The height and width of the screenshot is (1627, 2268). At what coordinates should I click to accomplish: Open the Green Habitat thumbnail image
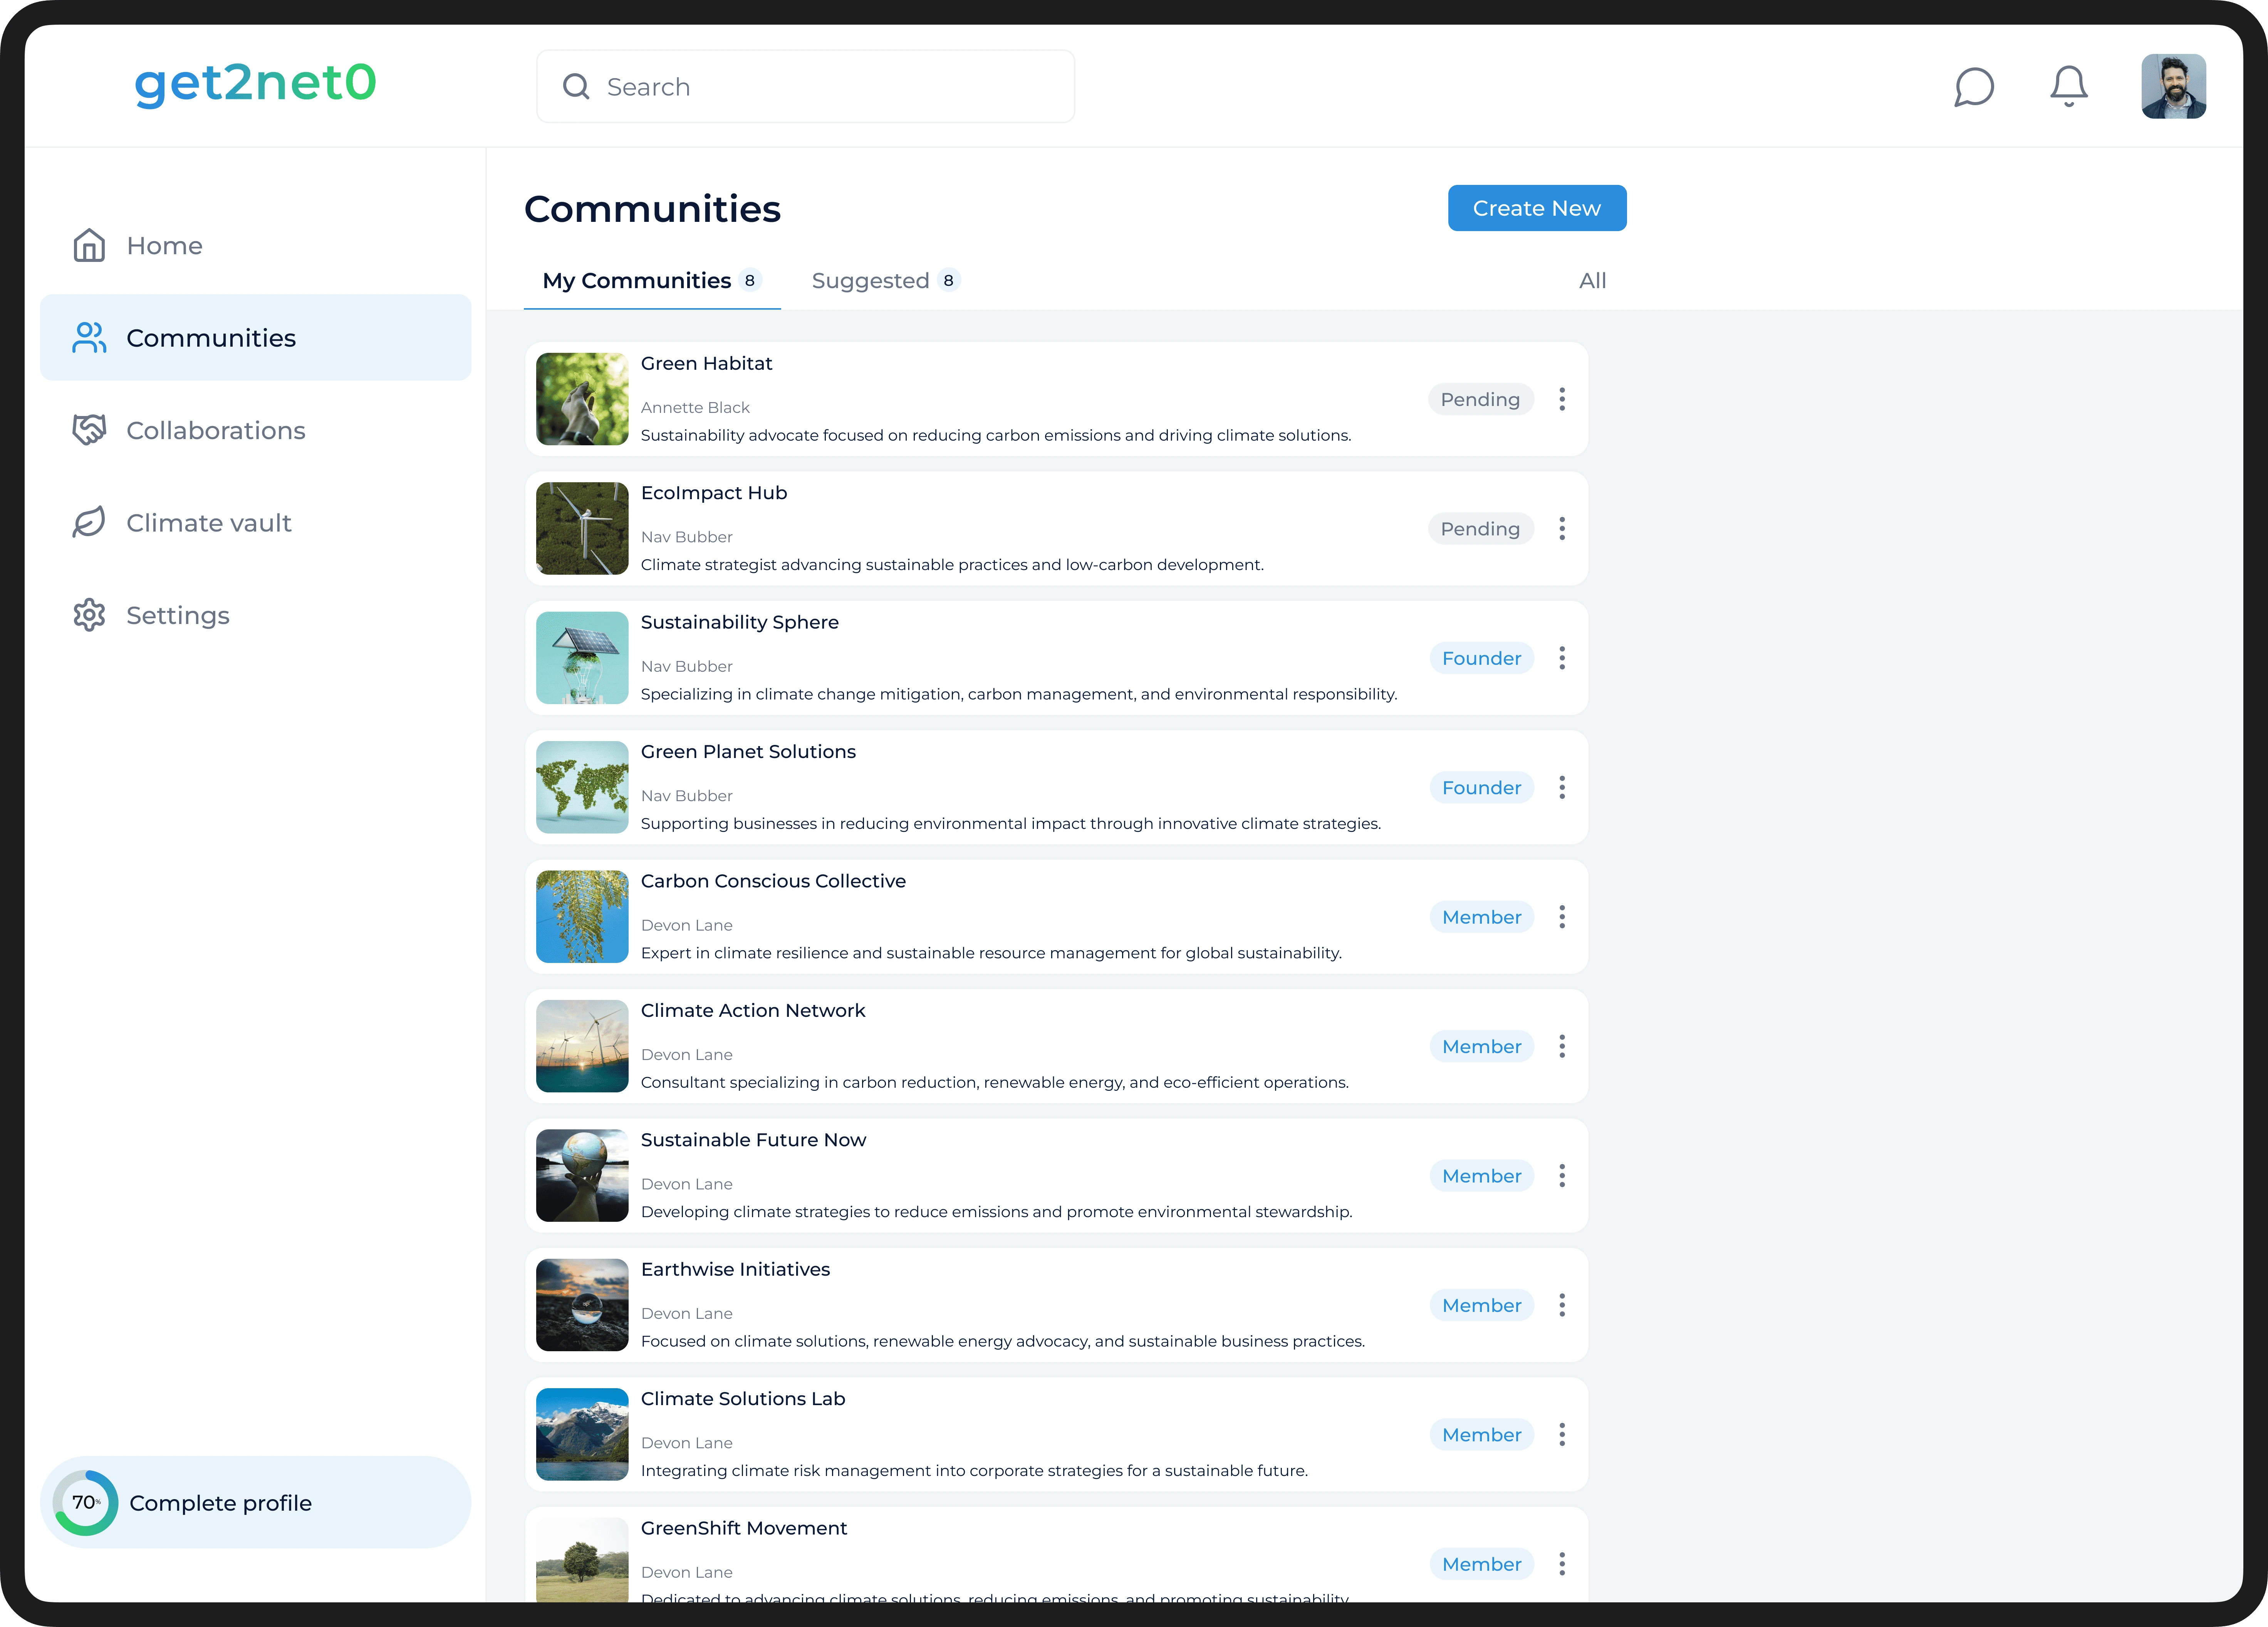point(582,399)
